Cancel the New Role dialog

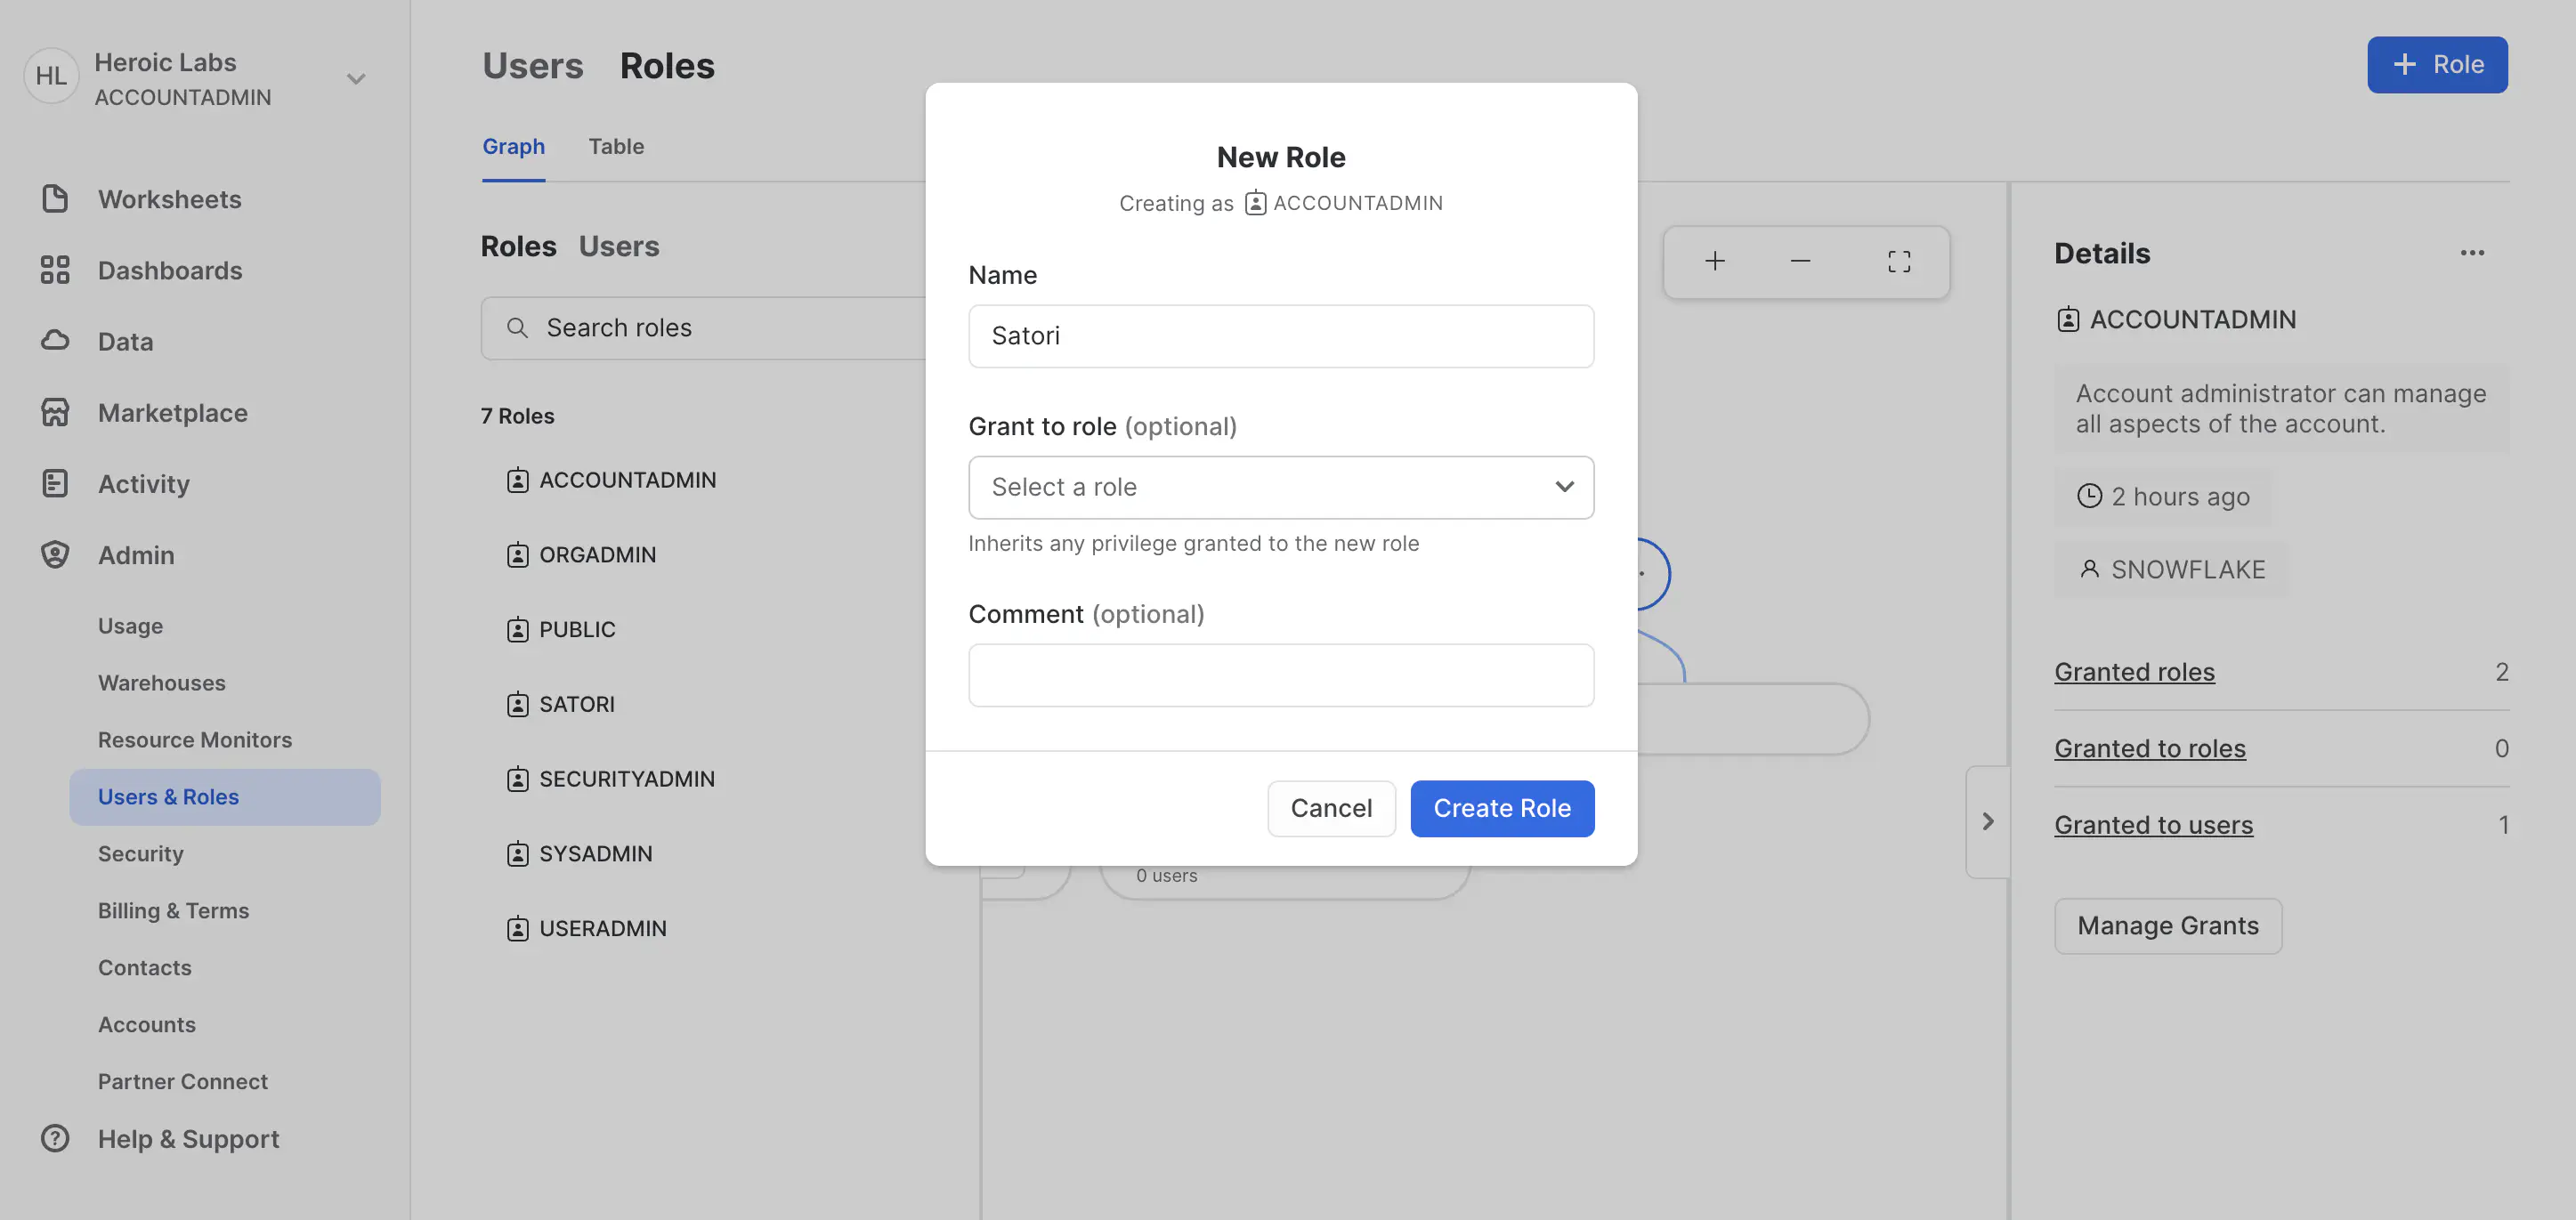tap(1330, 808)
